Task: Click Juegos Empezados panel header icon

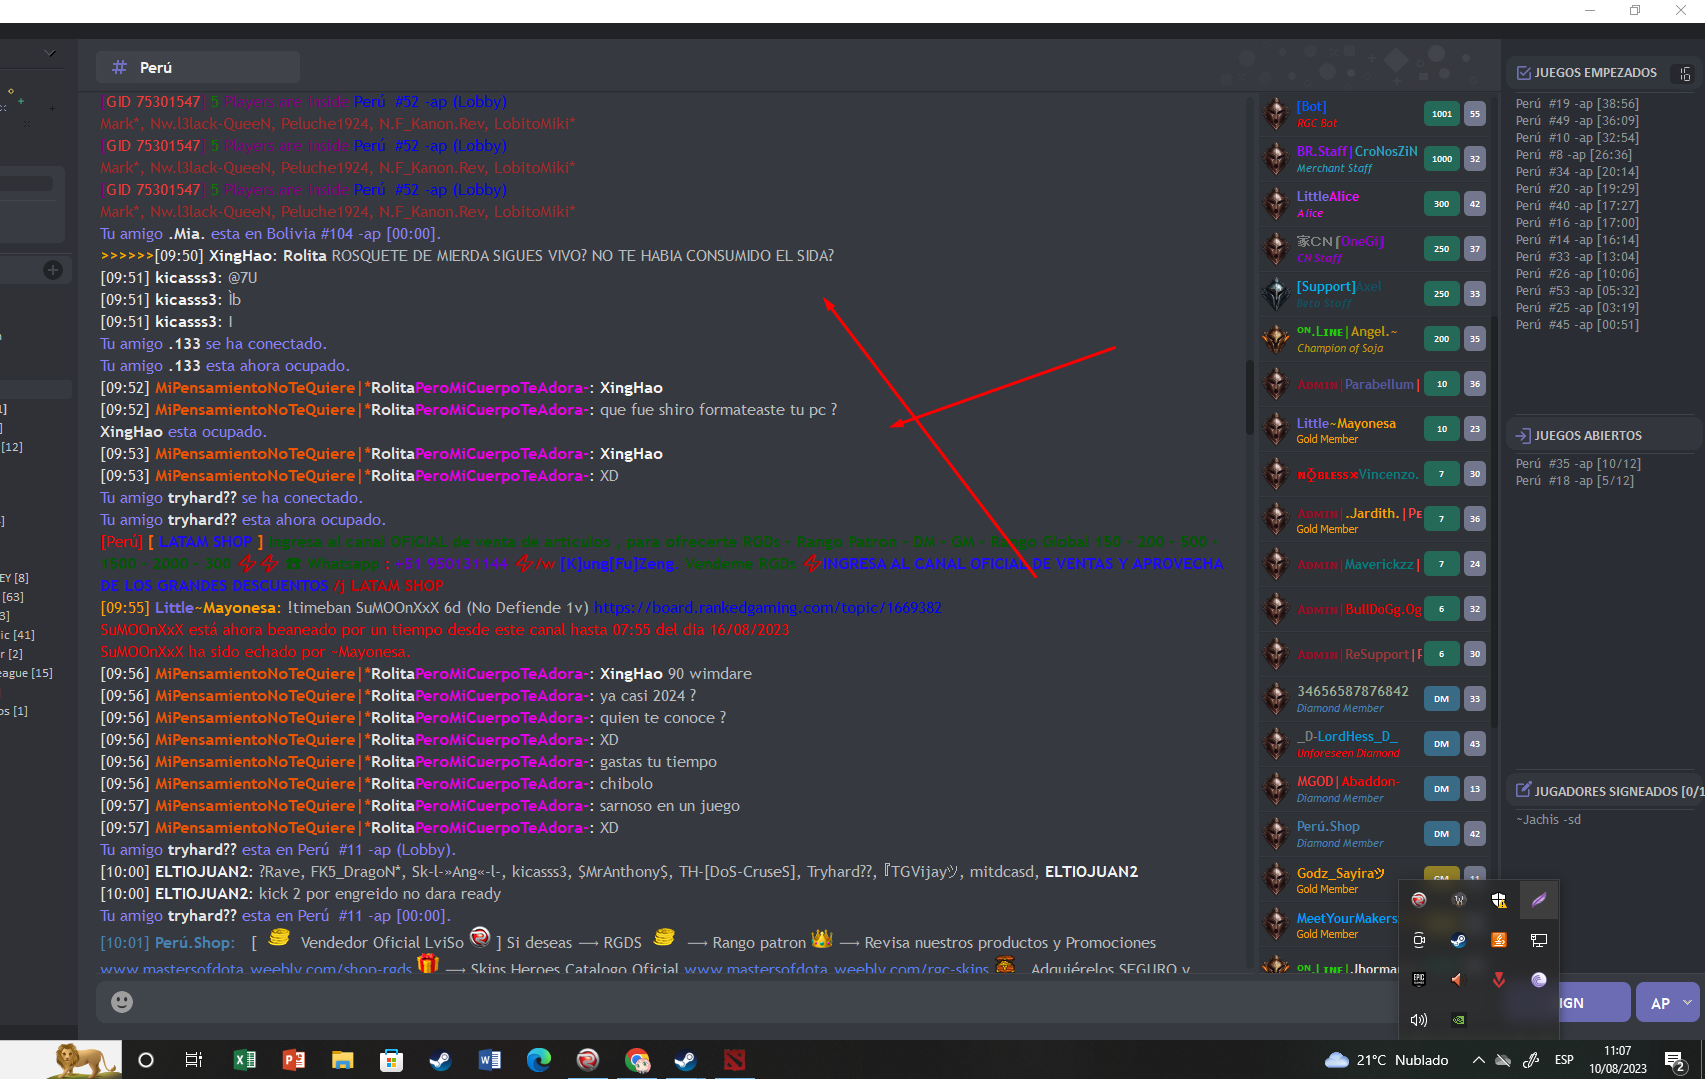Action: 1524,73
